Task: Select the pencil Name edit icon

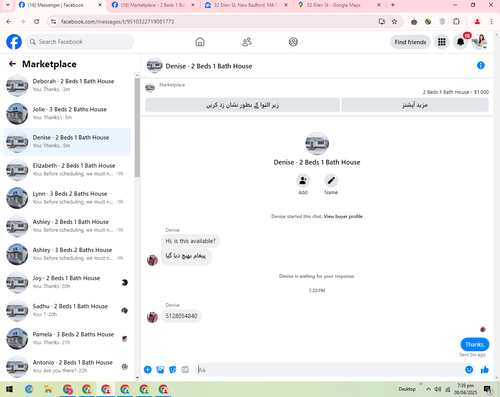Action: pos(331,180)
